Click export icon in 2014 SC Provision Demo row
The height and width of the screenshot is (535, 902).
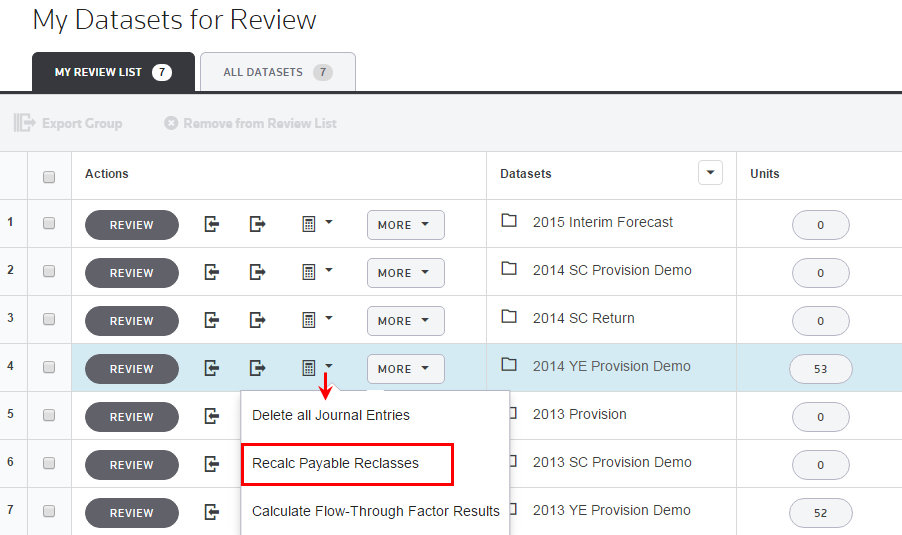pos(258,273)
